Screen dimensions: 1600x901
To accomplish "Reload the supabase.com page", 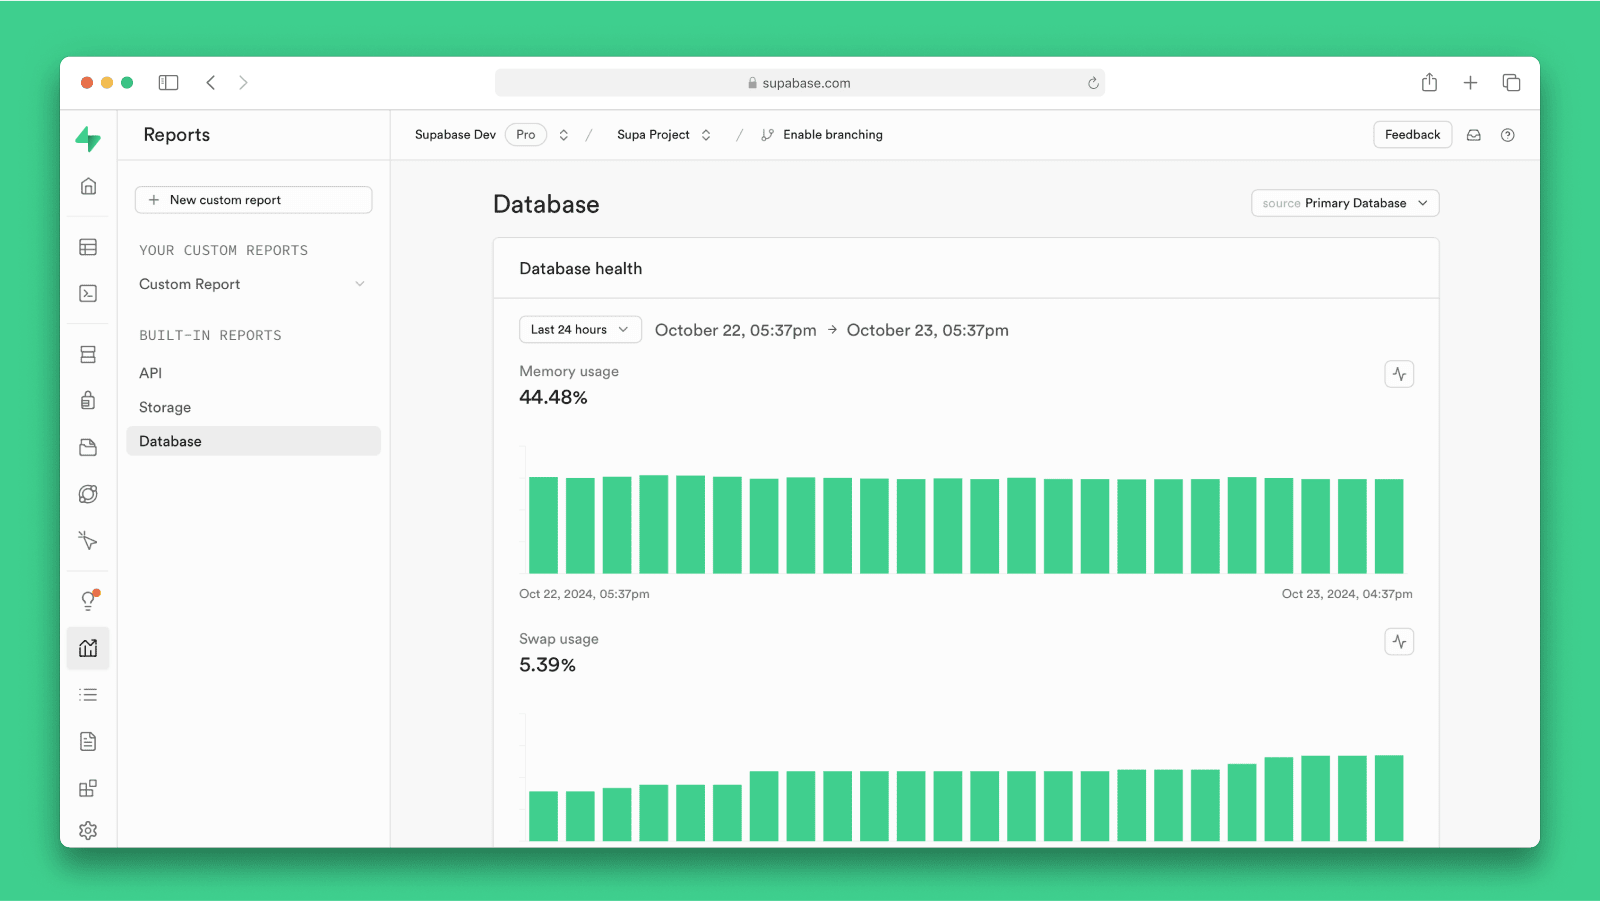I will (1093, 83).
